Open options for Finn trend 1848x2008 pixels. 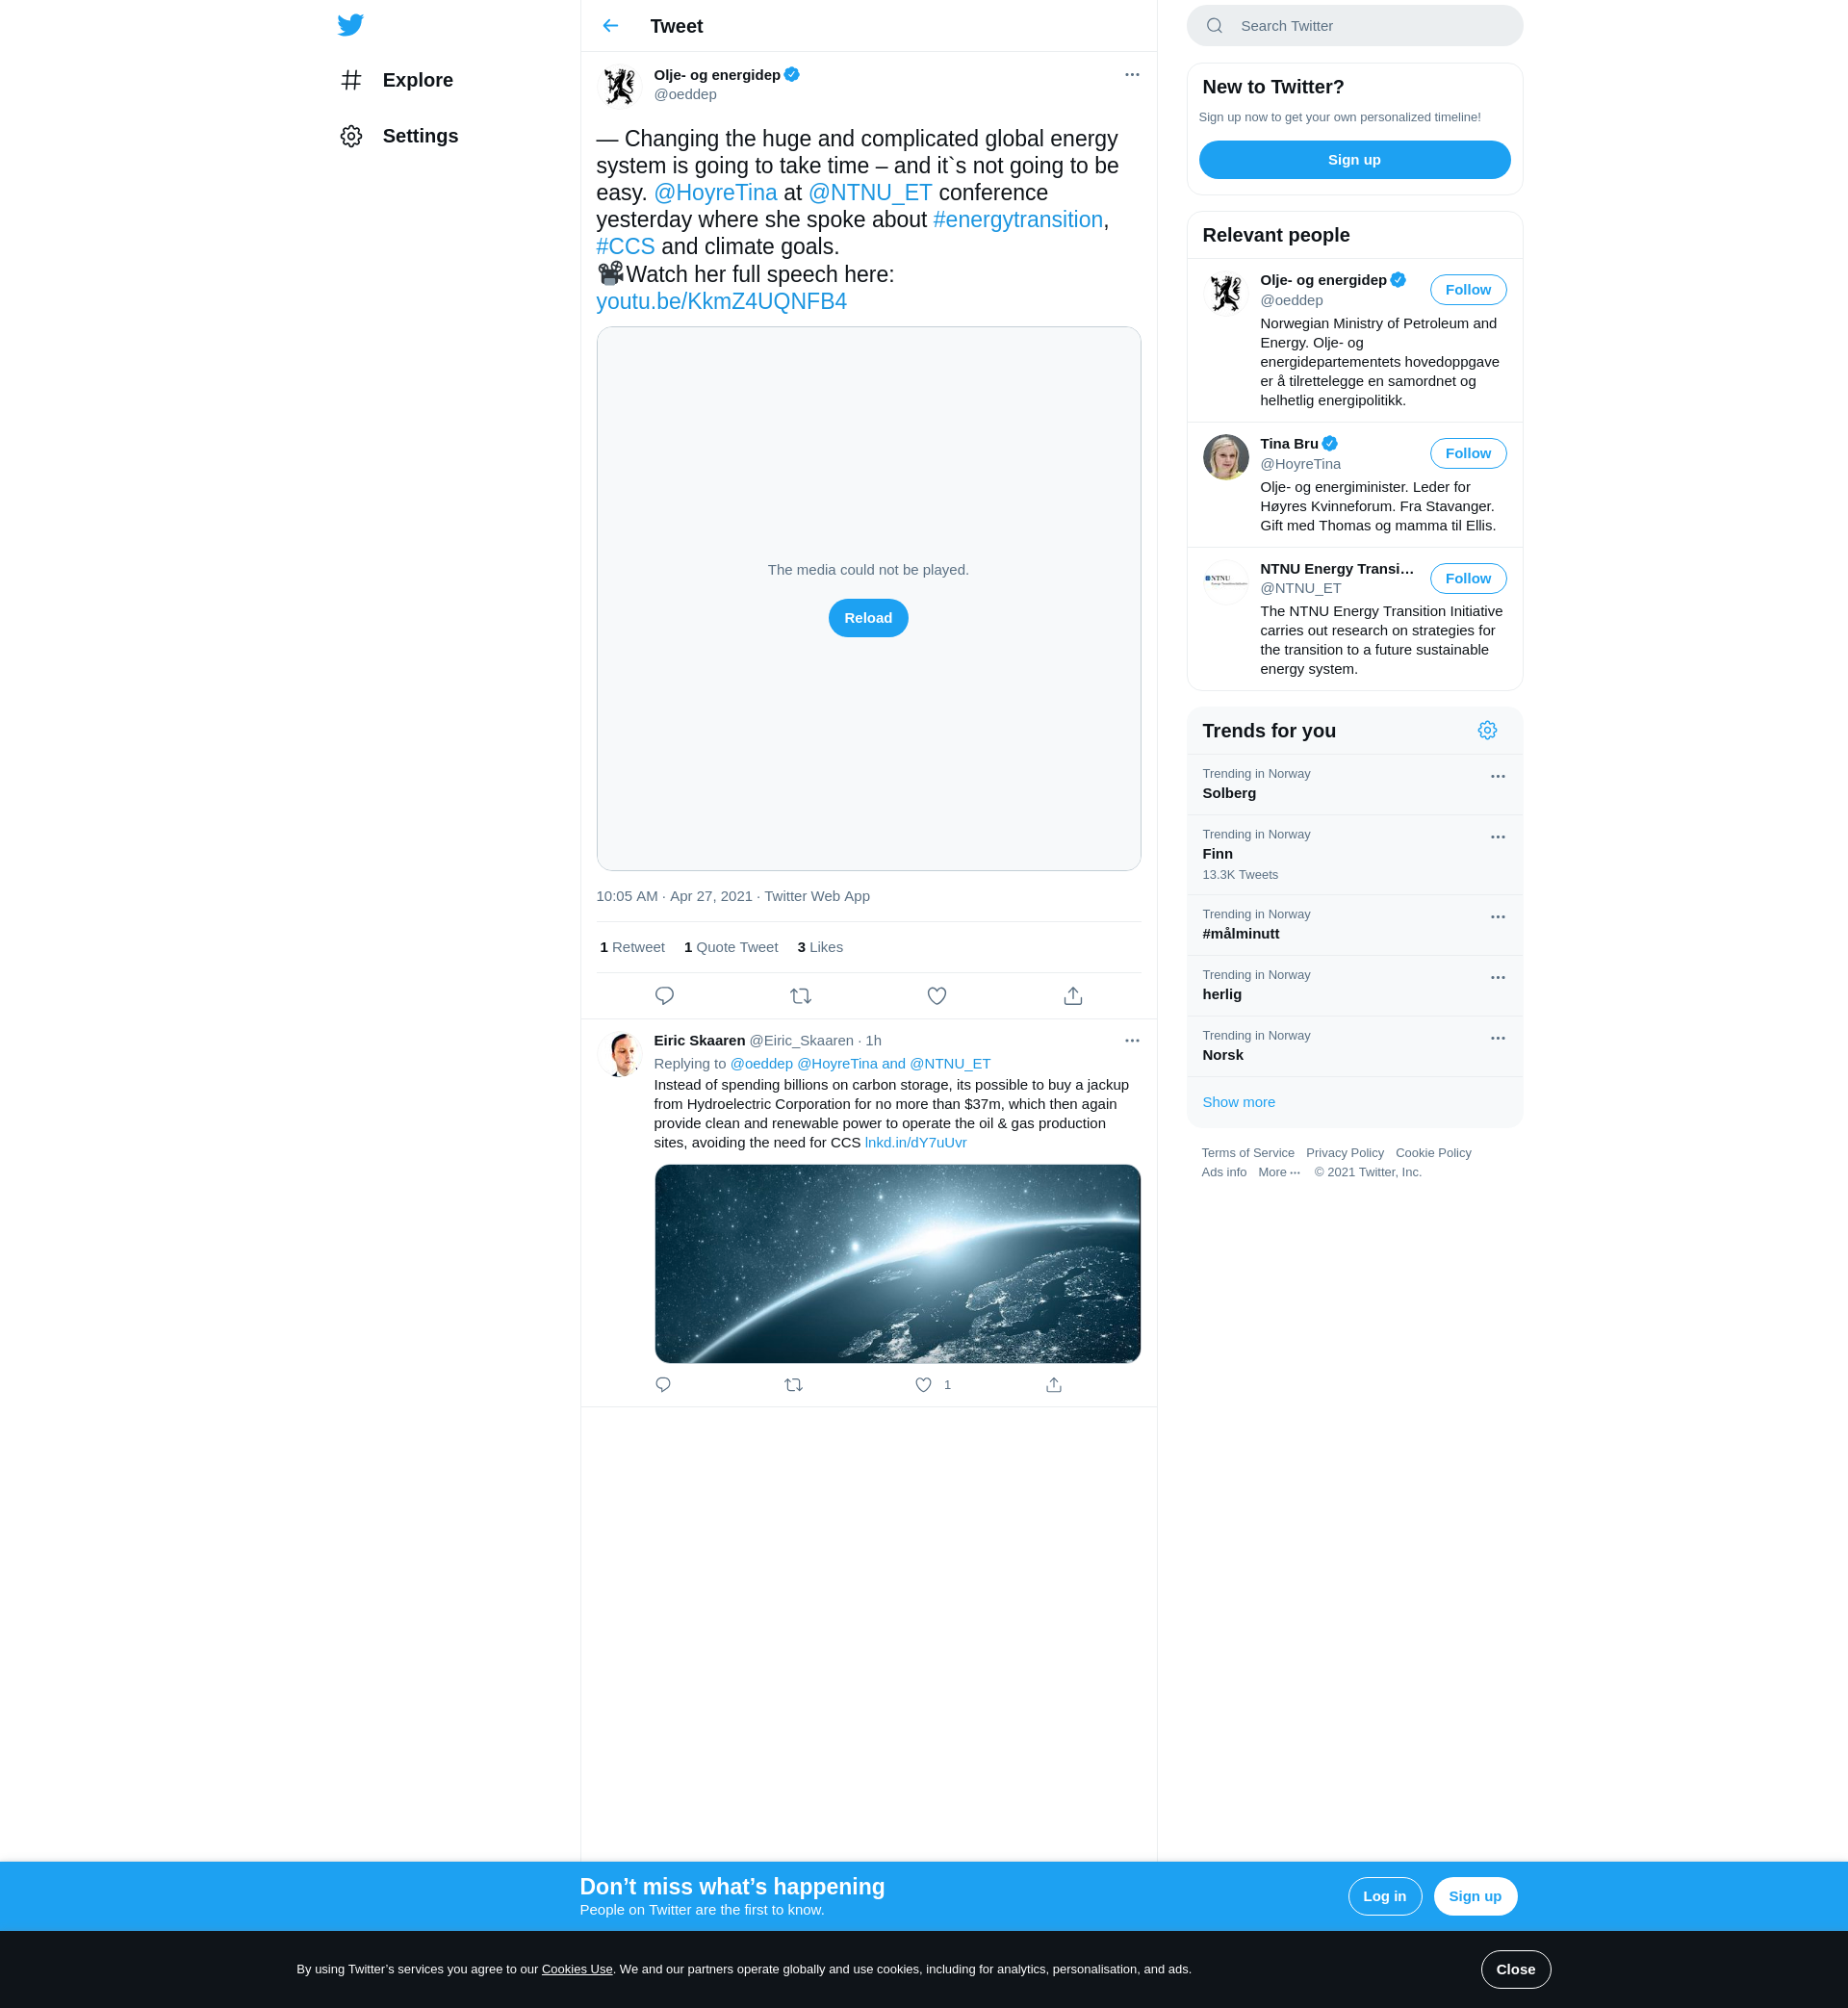point(1497,838)
